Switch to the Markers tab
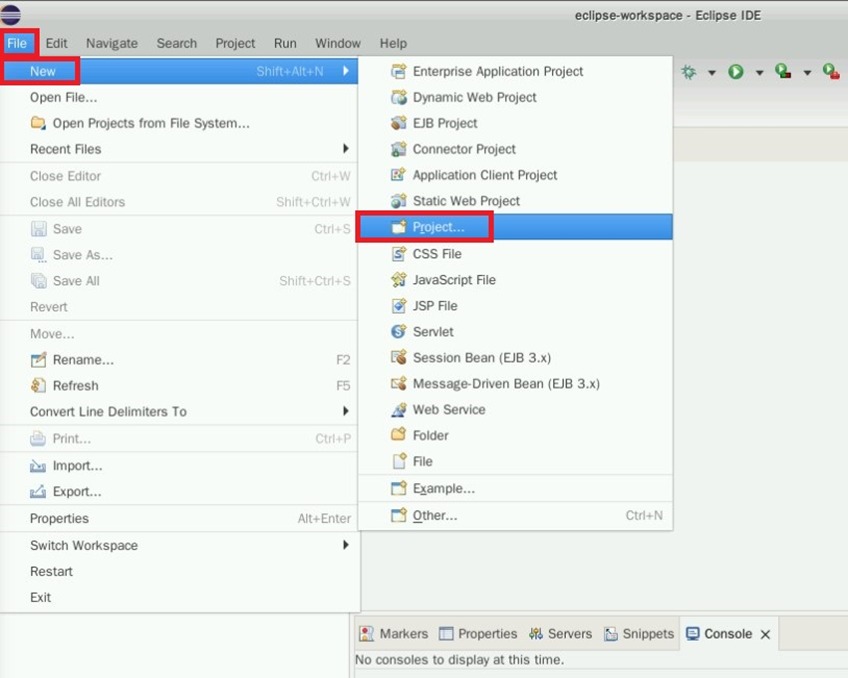 pyautogui.click(x=394, y=634)
